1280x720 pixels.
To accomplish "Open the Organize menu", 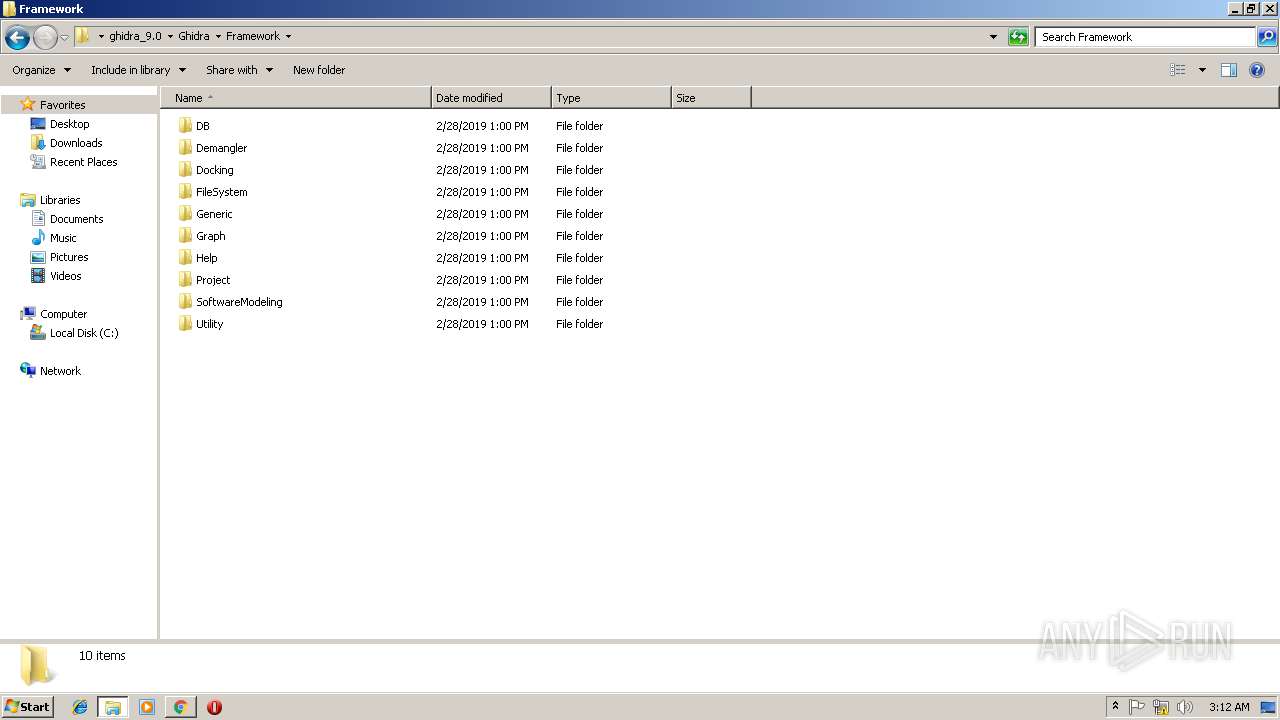I will pos(41,70).
